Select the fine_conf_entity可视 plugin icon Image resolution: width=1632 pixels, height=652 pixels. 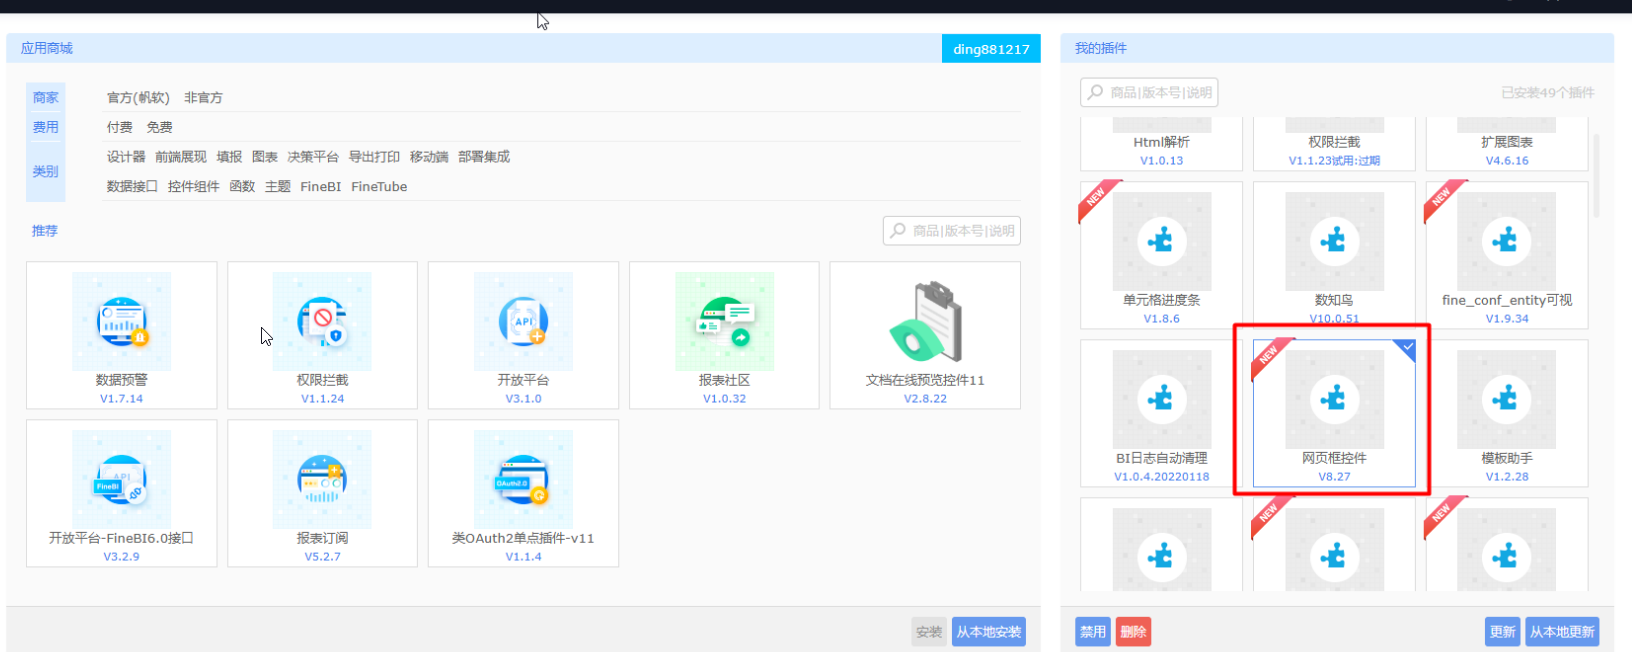1506,241
